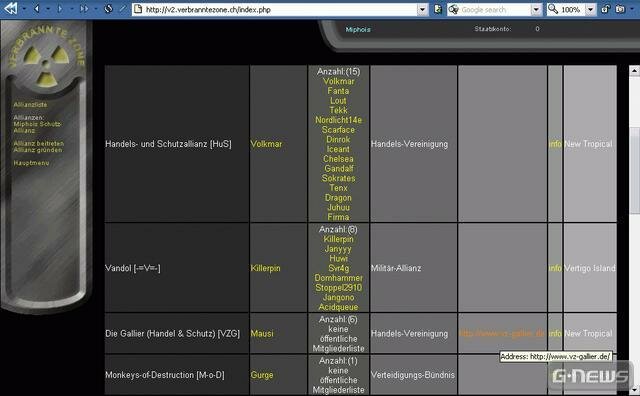
Task: Select member Dragon
Action: pos(338,198)
